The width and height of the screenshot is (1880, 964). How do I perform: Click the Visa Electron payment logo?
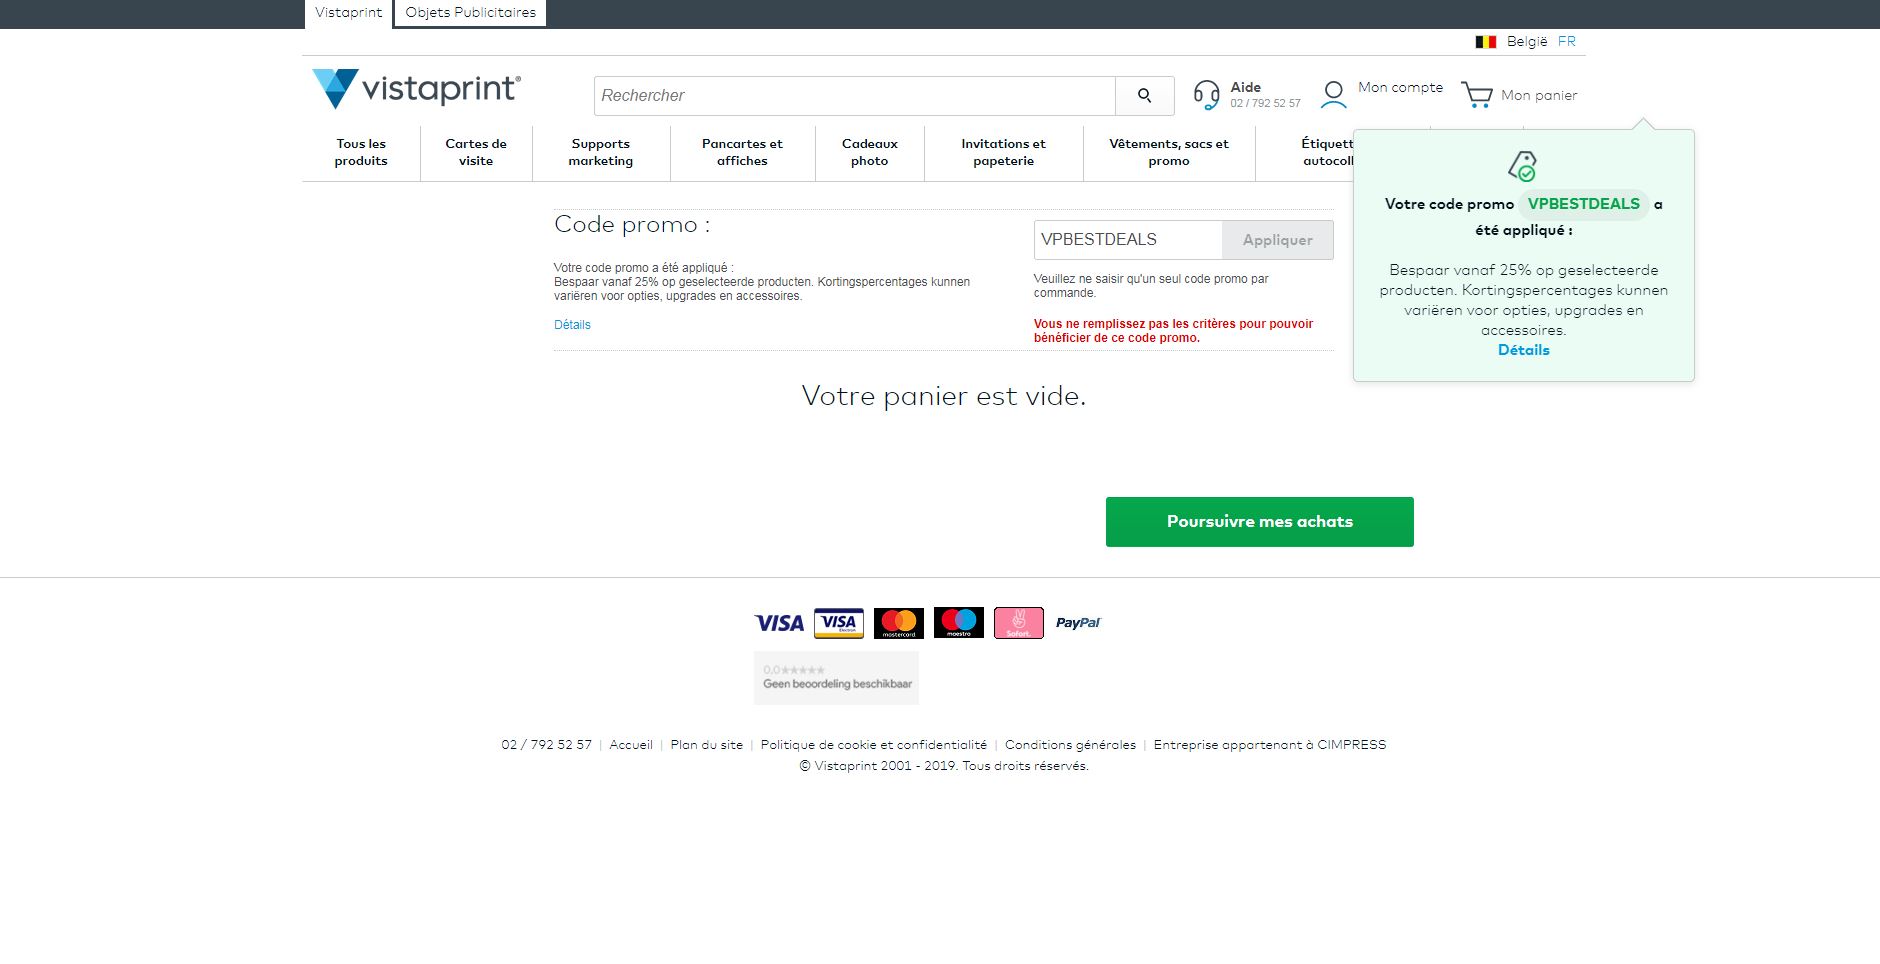coord(839,623)
